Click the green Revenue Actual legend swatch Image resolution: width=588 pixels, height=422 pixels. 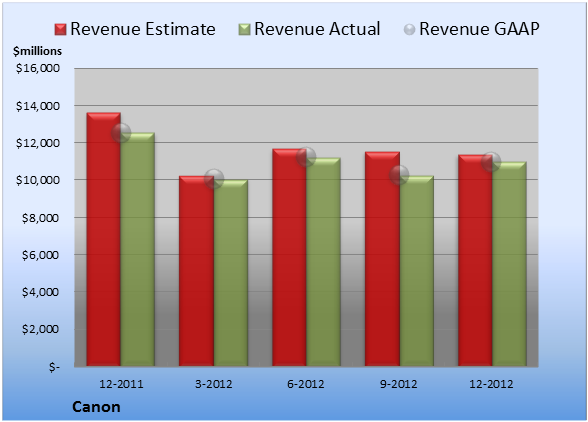click(x=244, y=30)
